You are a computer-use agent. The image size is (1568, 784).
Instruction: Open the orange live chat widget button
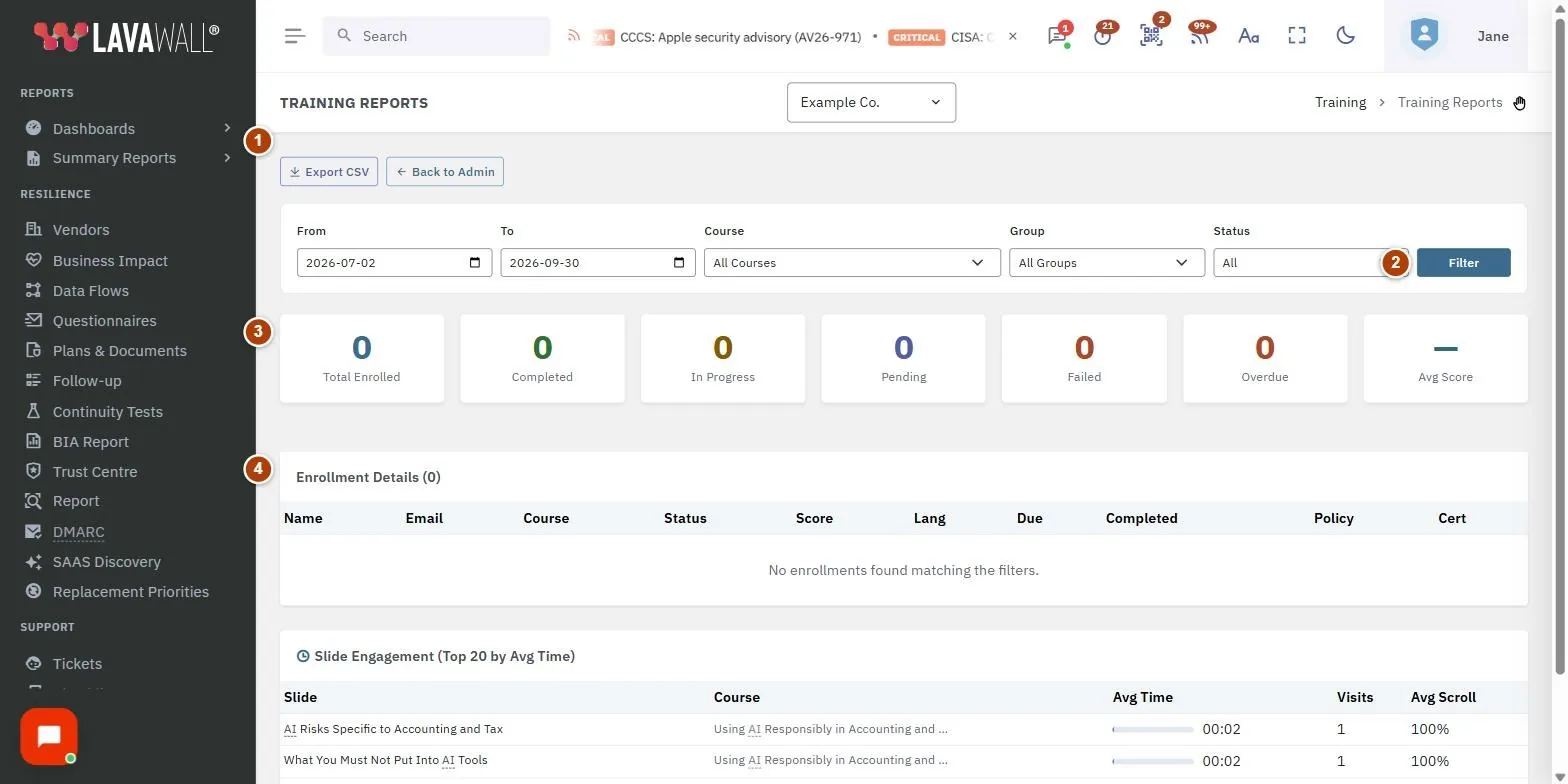(49, 737)
